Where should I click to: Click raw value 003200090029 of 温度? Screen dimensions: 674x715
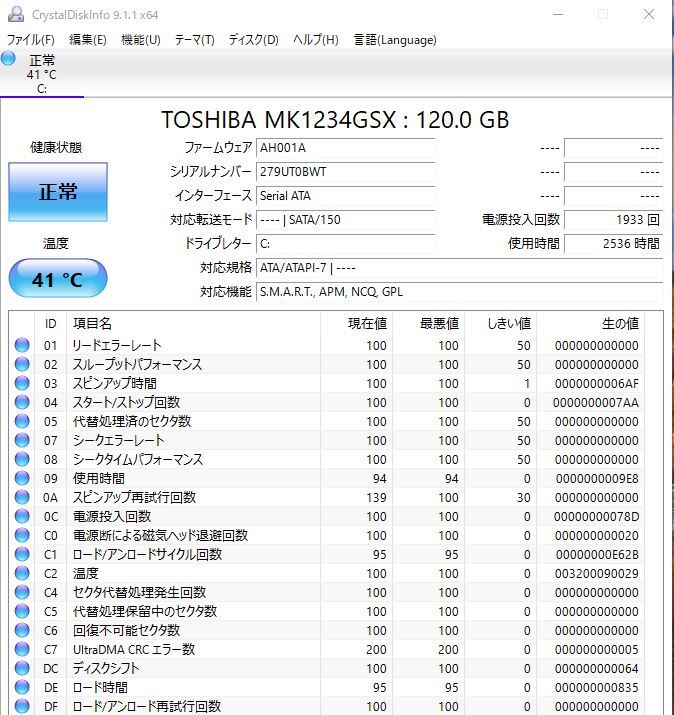coord(596,574)
